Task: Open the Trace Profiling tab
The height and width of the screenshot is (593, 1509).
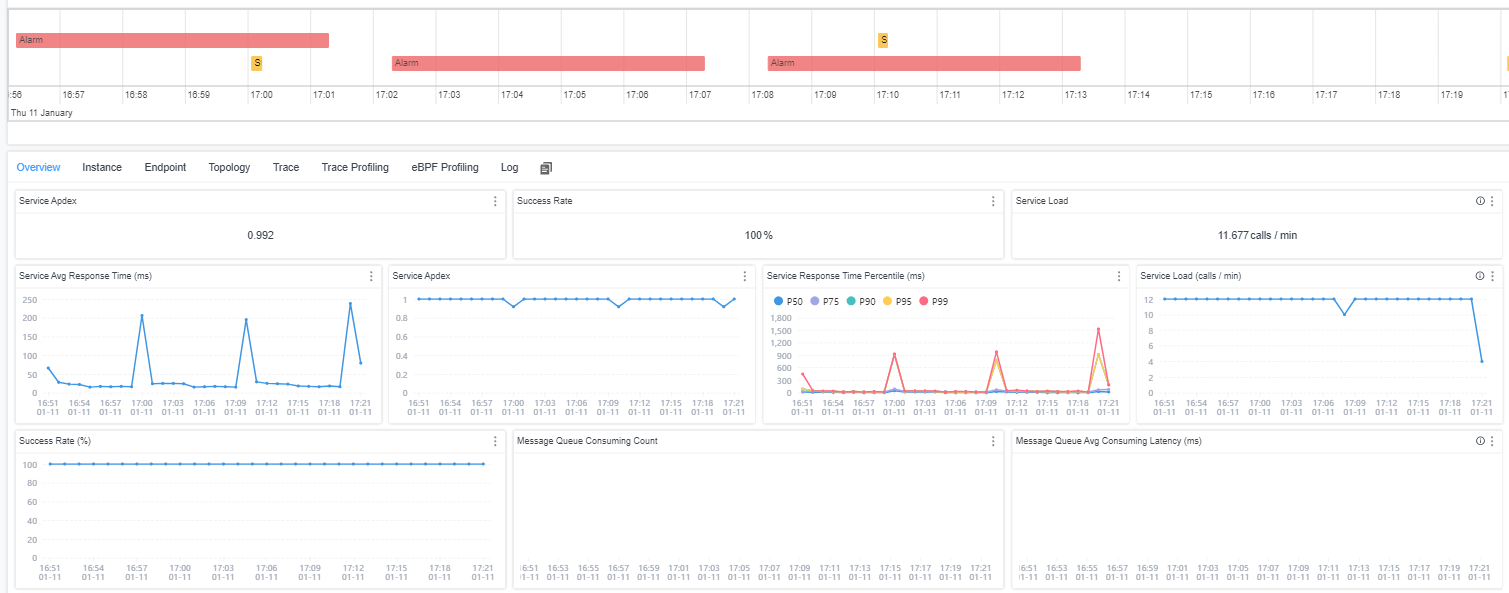Action: tap(355, 168)
